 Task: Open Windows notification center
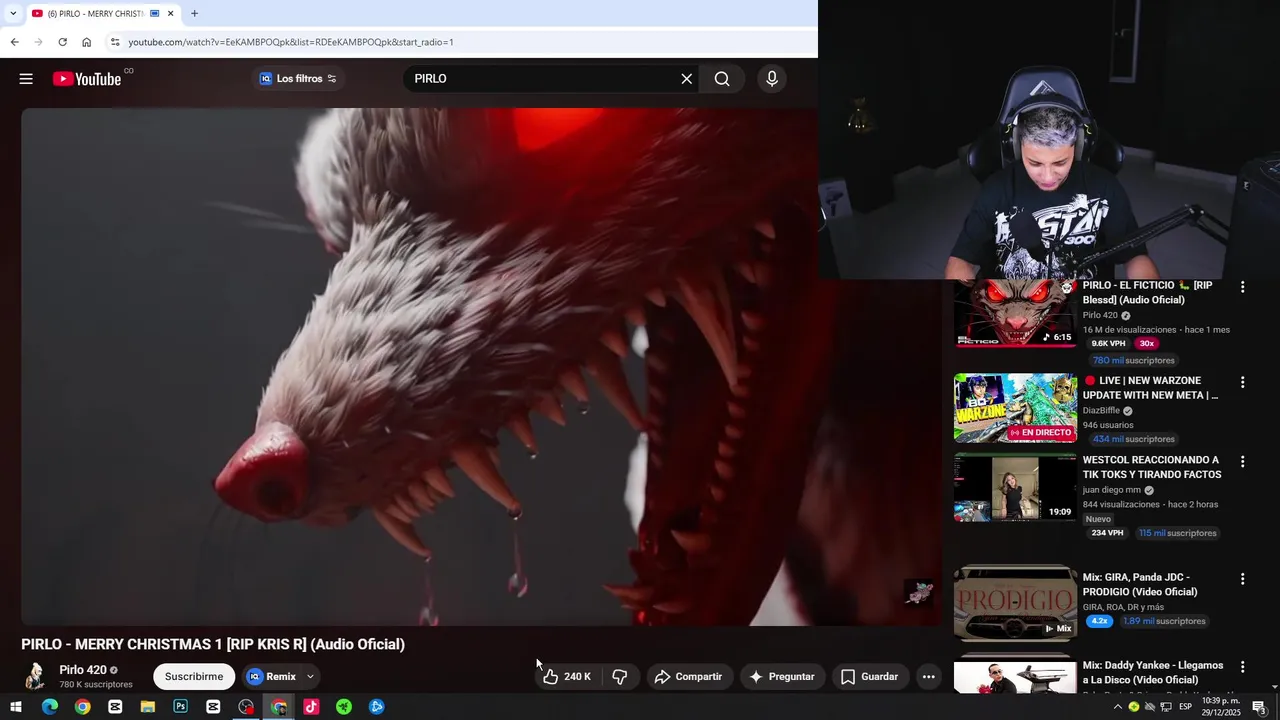click(x=1259, y=707)
